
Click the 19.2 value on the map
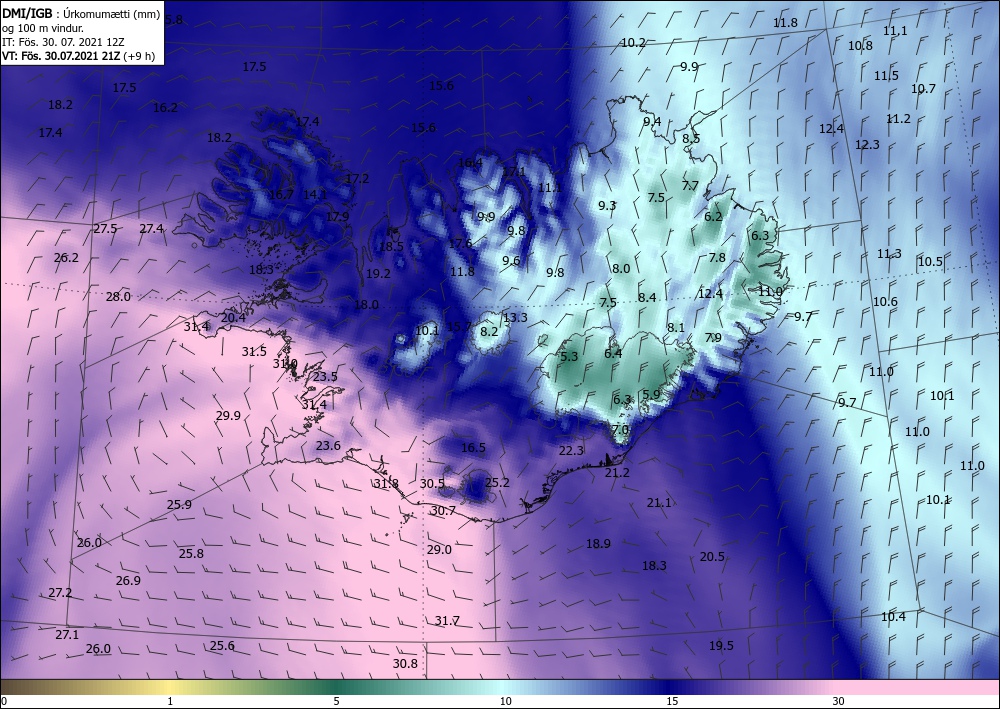378,274
